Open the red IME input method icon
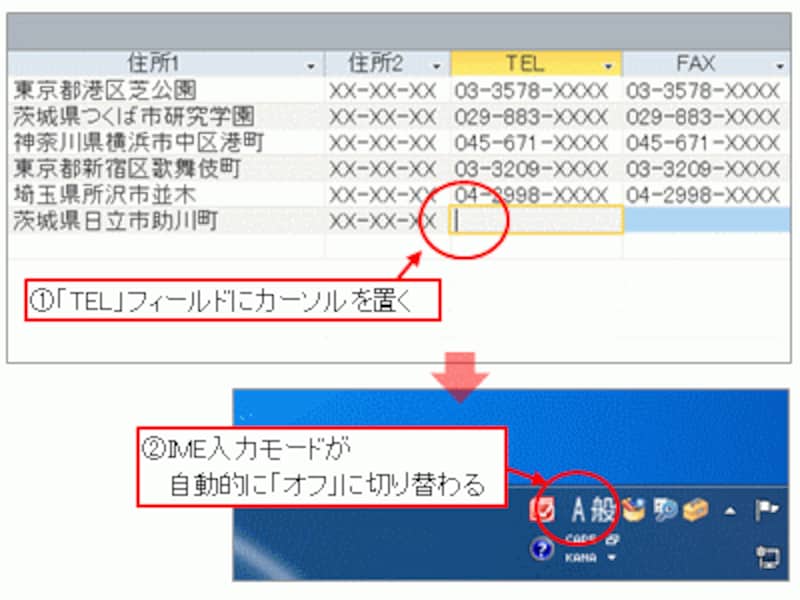The image size is (800, 600). click(542, 509)
